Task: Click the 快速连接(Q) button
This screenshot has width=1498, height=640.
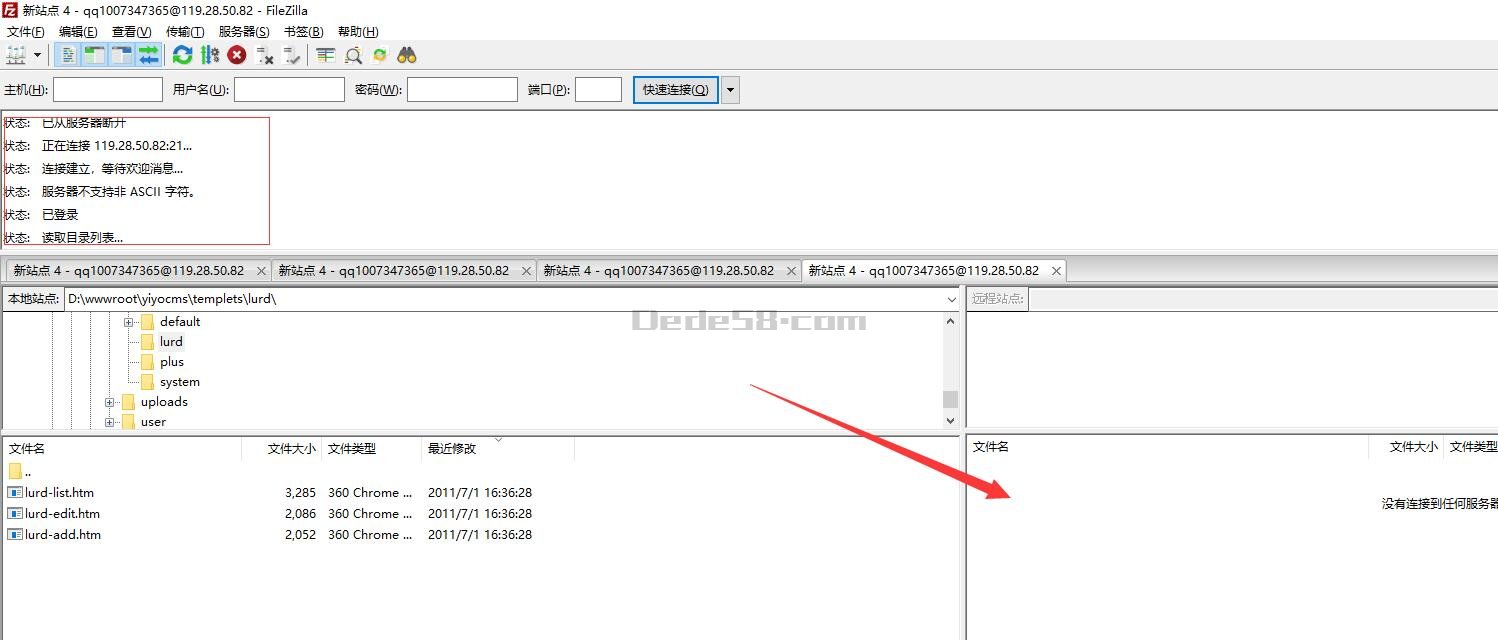Action: pos(675,90)
